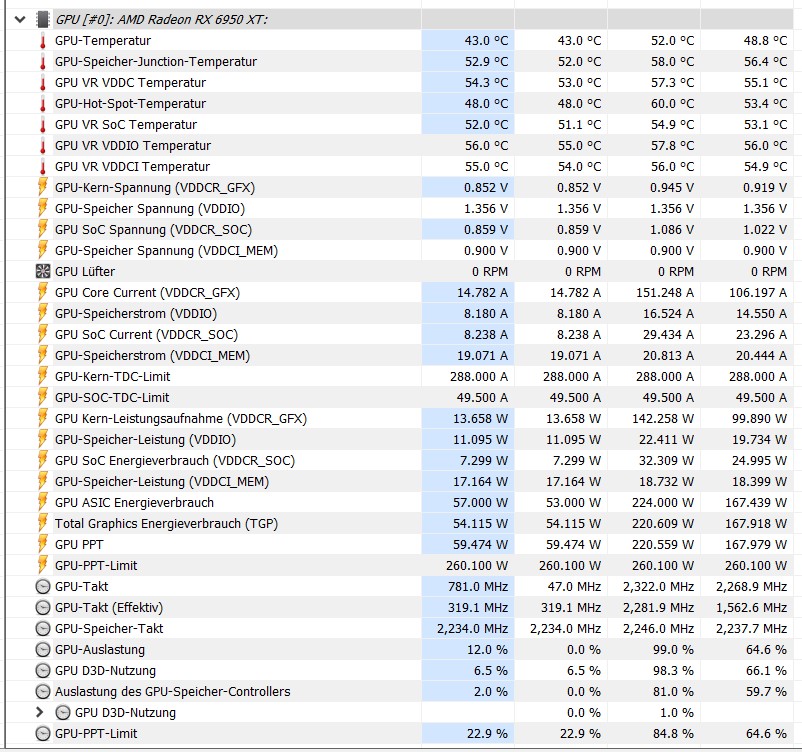This screenshot has width=802, height=752.
Task: Click maximum ASIC power 224.000 W
Action: [x=662, y=502]
